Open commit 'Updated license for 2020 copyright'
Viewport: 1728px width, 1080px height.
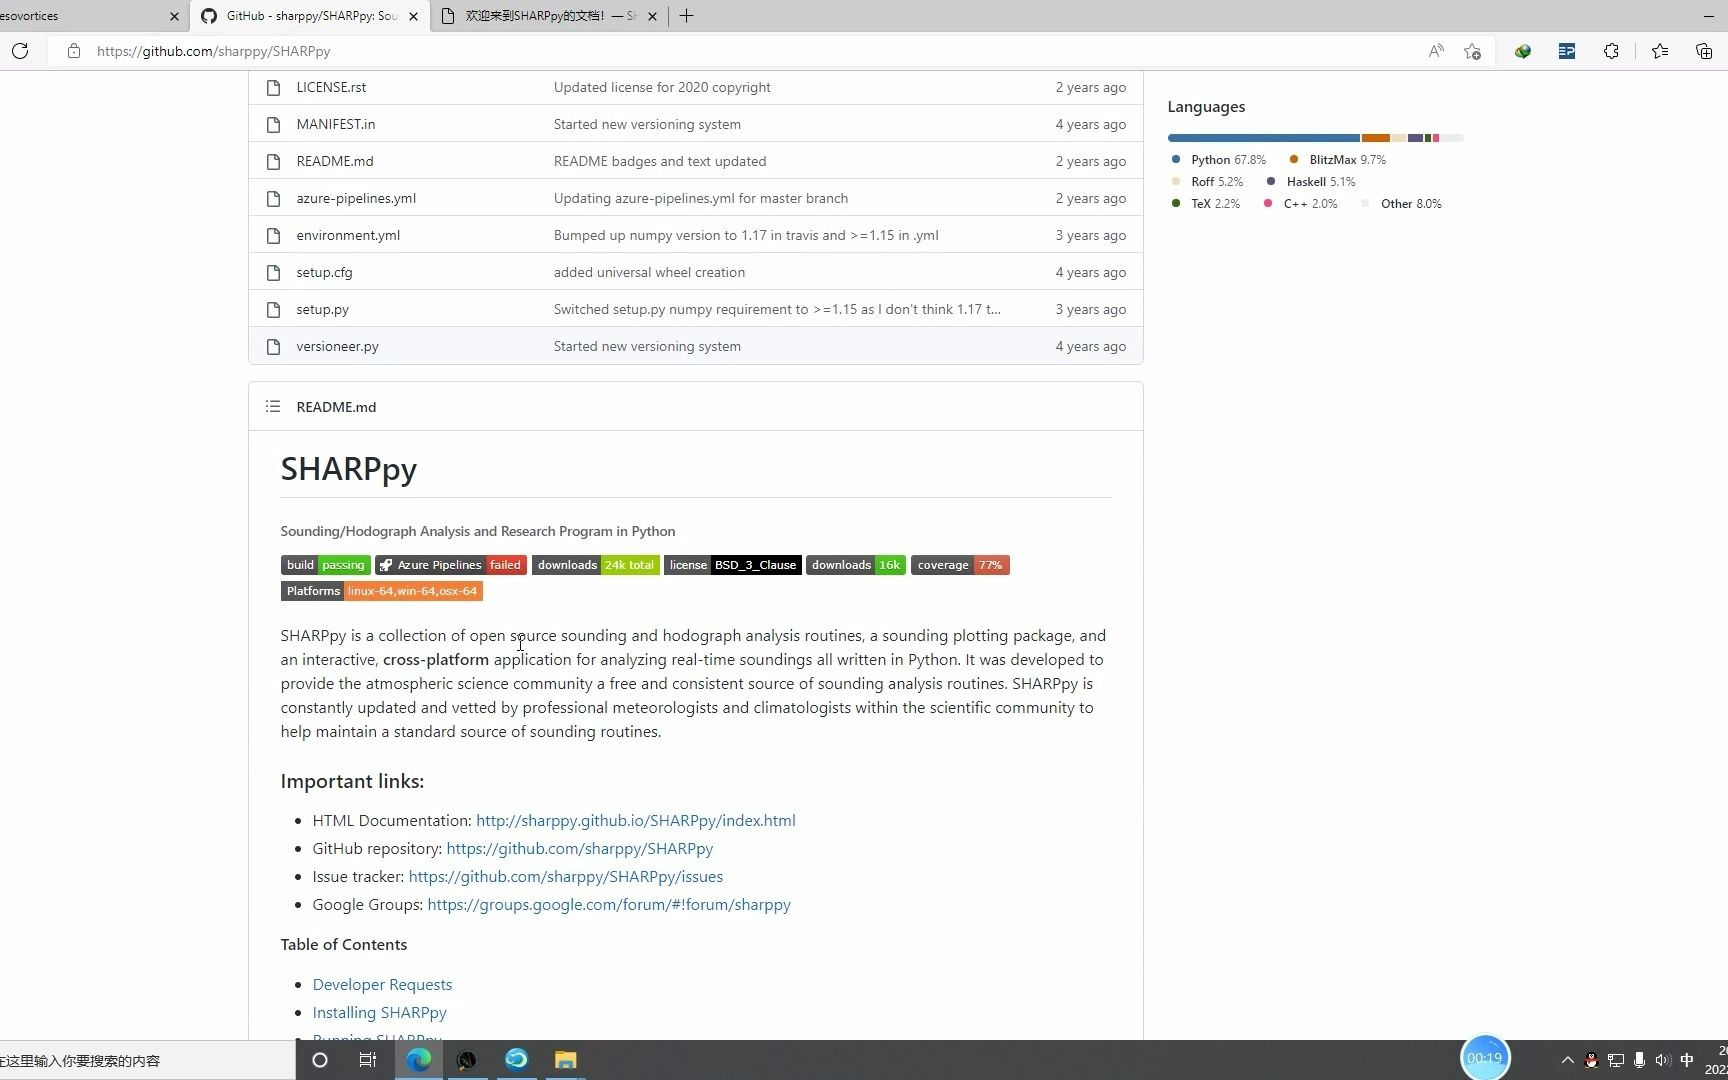pos(662,87)
